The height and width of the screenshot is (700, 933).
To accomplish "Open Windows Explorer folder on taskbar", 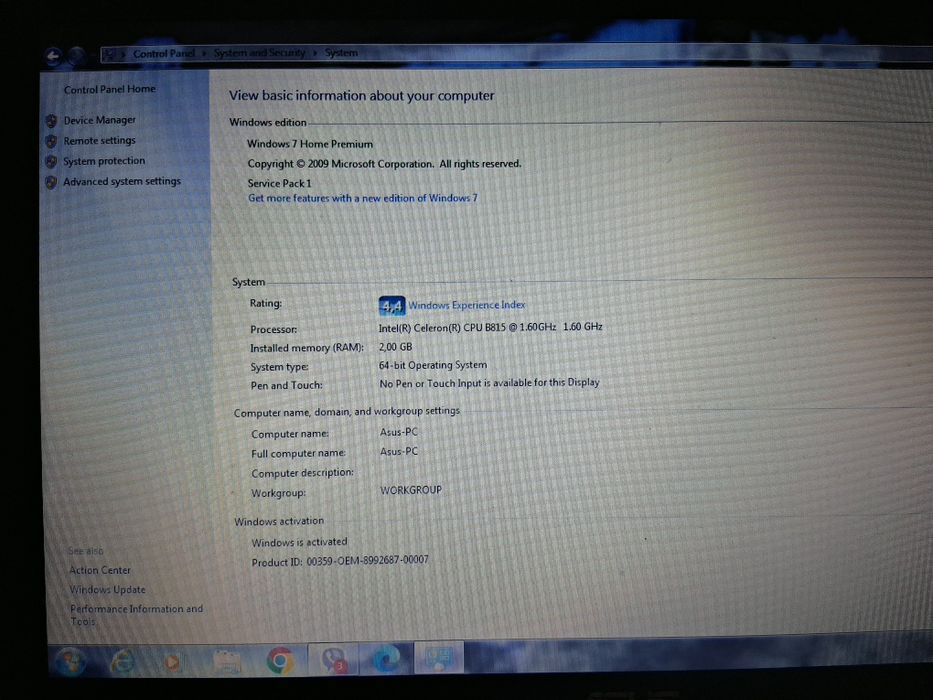I will (x=227, y=661).
